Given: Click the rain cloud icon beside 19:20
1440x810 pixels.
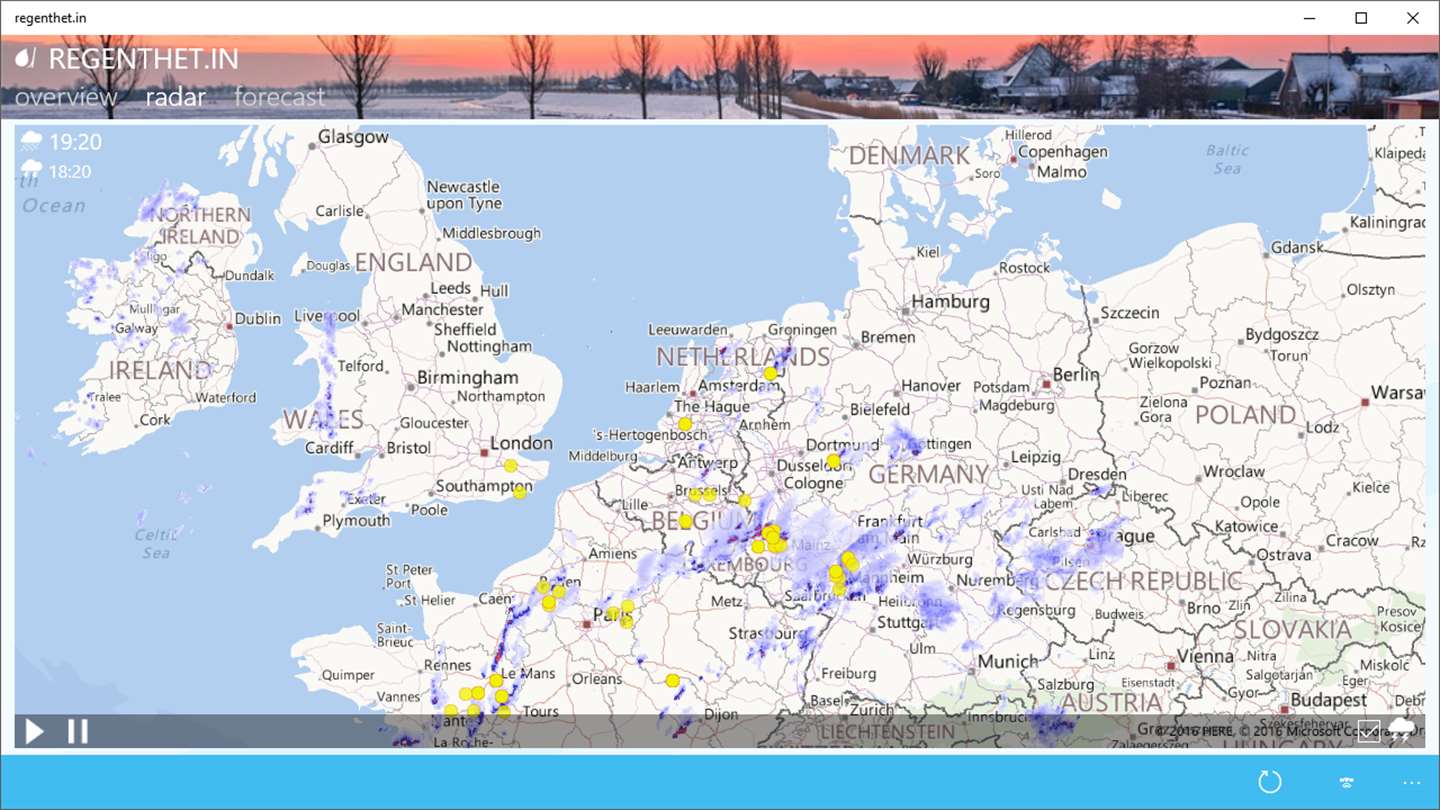Looking at the screenshot, I should pos(31,142).
